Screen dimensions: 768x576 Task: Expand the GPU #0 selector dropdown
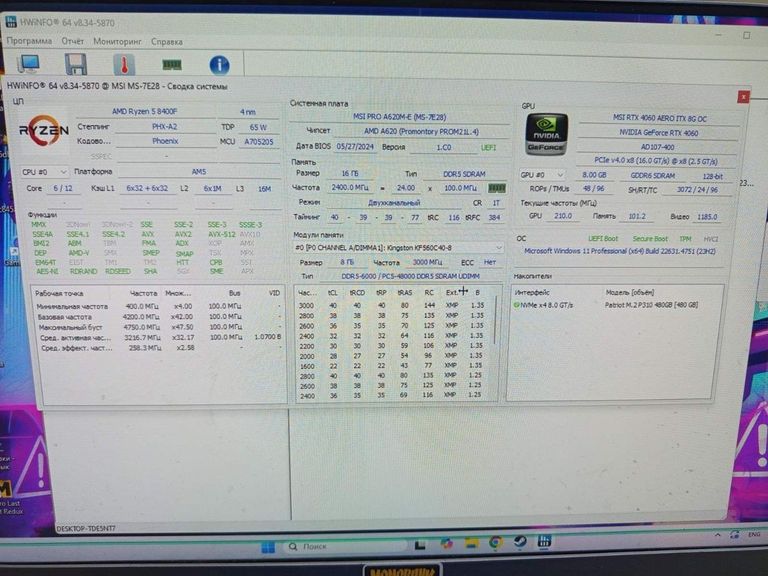pos(542,175)
